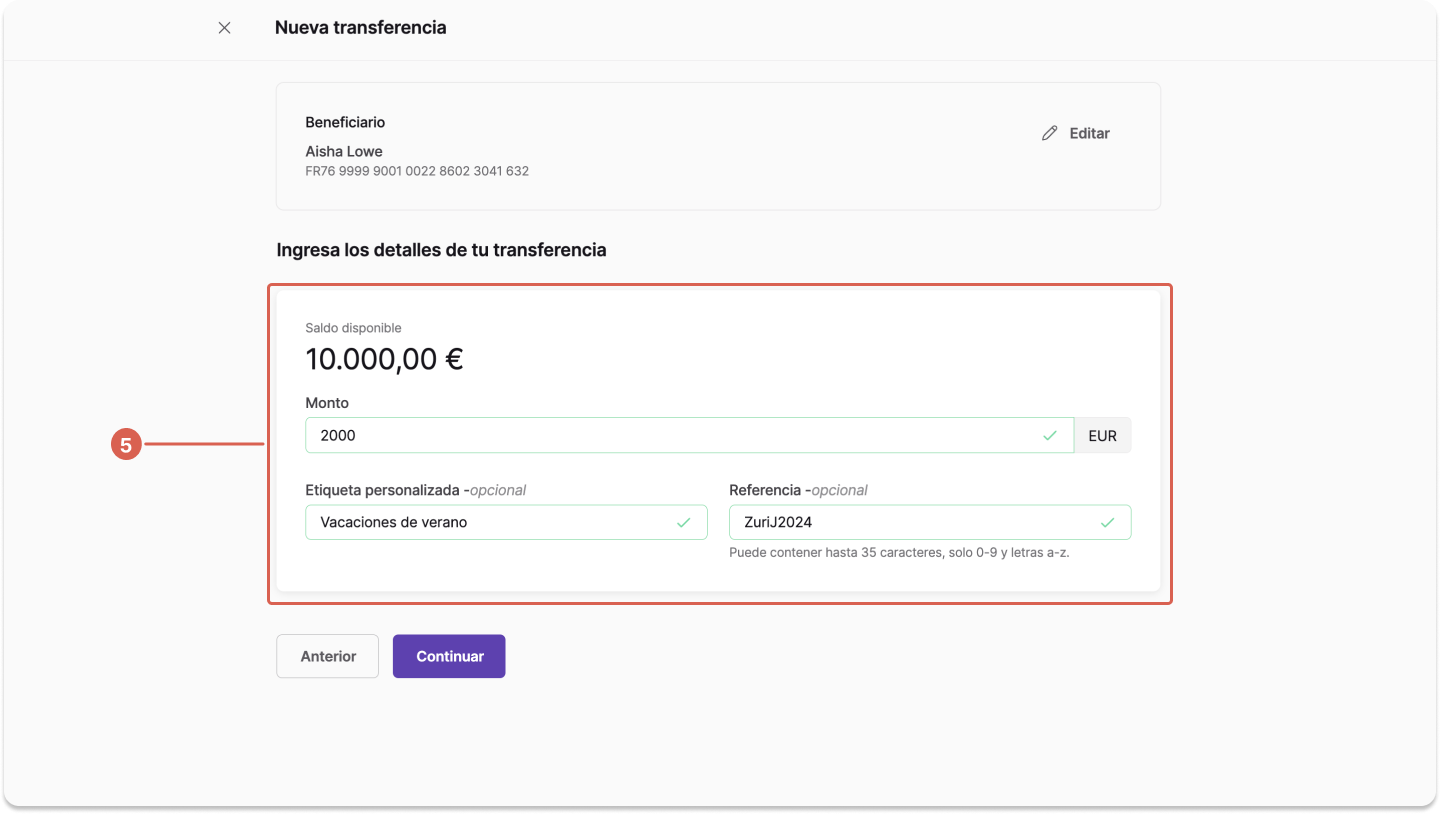
Task: Proceed with the purple Continuar button
Action: click(449, 656)
